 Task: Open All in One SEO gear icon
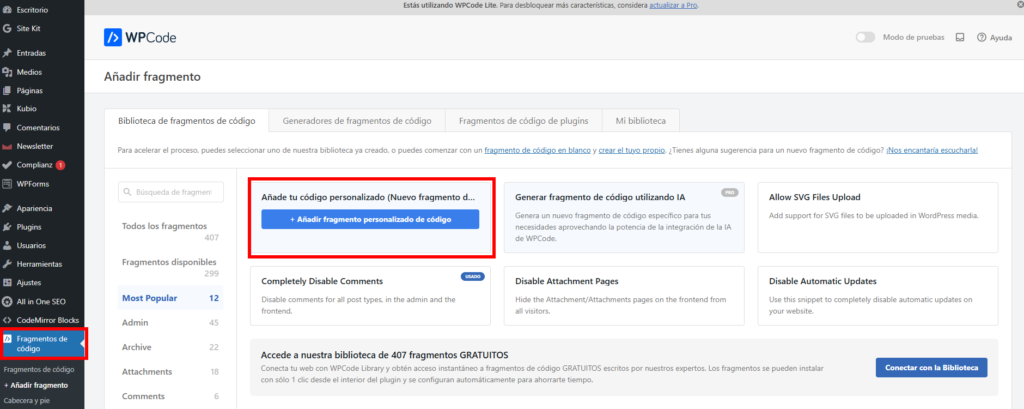click(7, 302)
